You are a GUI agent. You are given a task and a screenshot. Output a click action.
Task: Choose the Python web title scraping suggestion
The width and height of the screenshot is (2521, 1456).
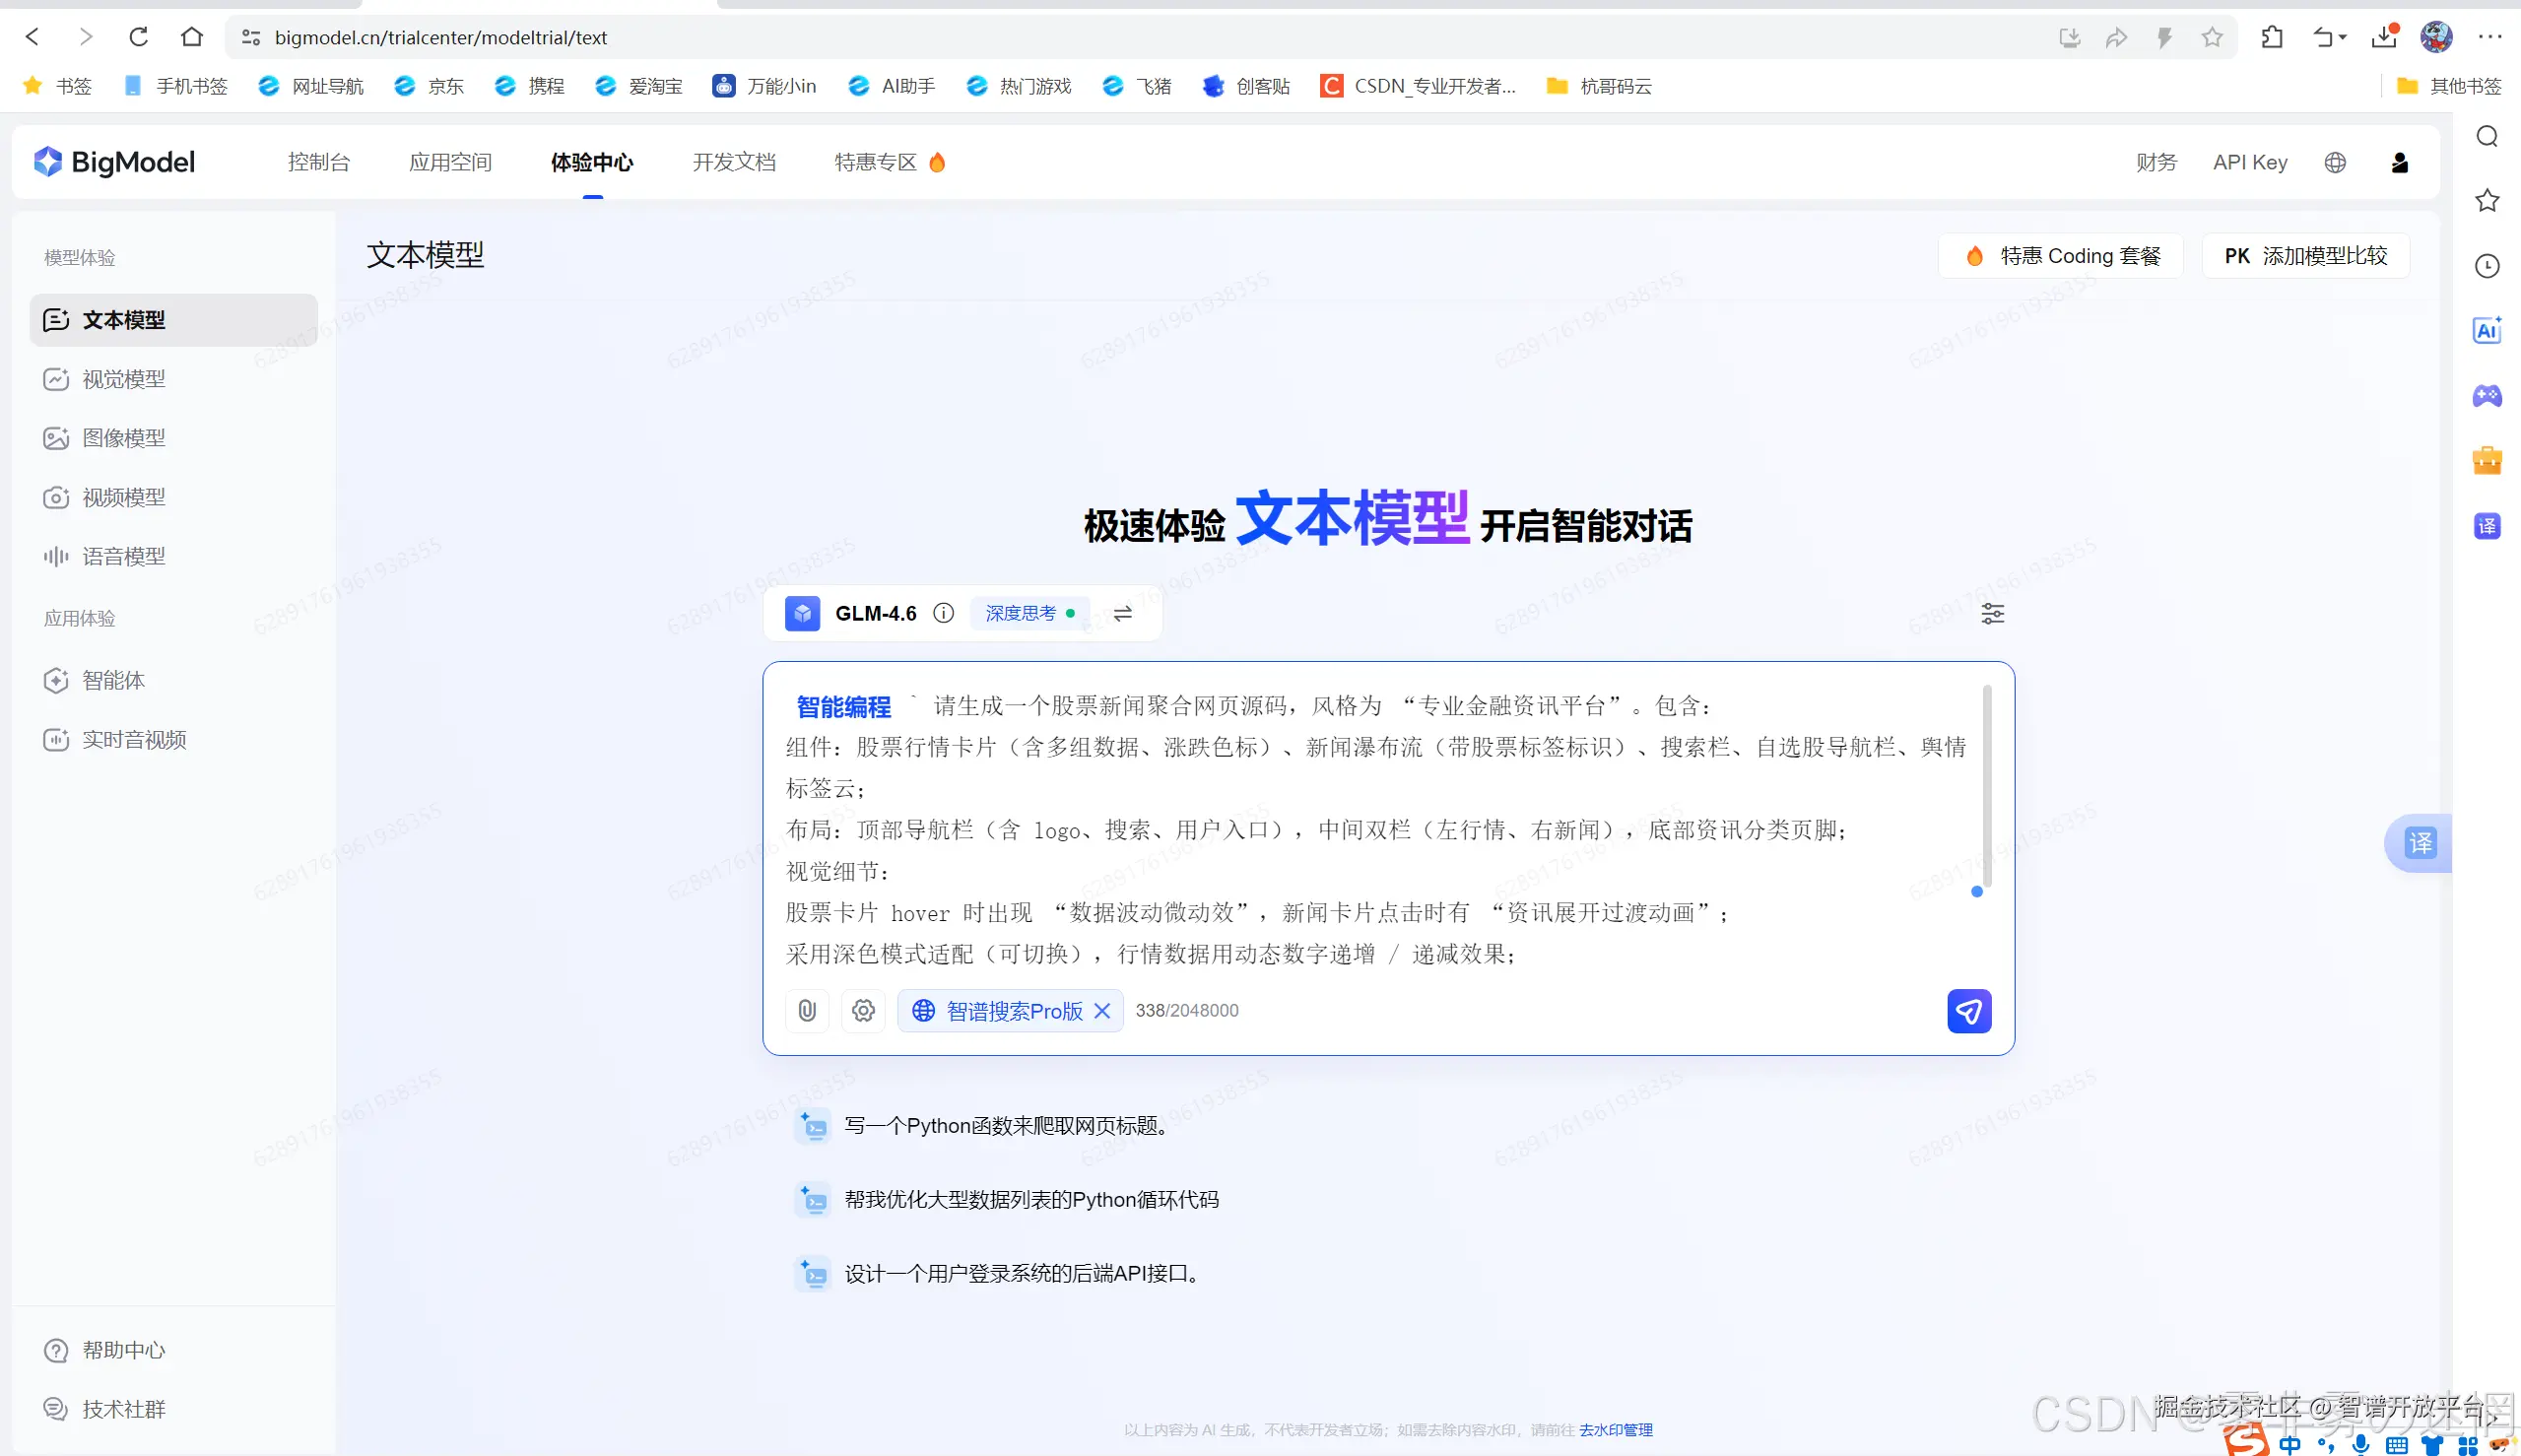[x=1006, y=1126]
